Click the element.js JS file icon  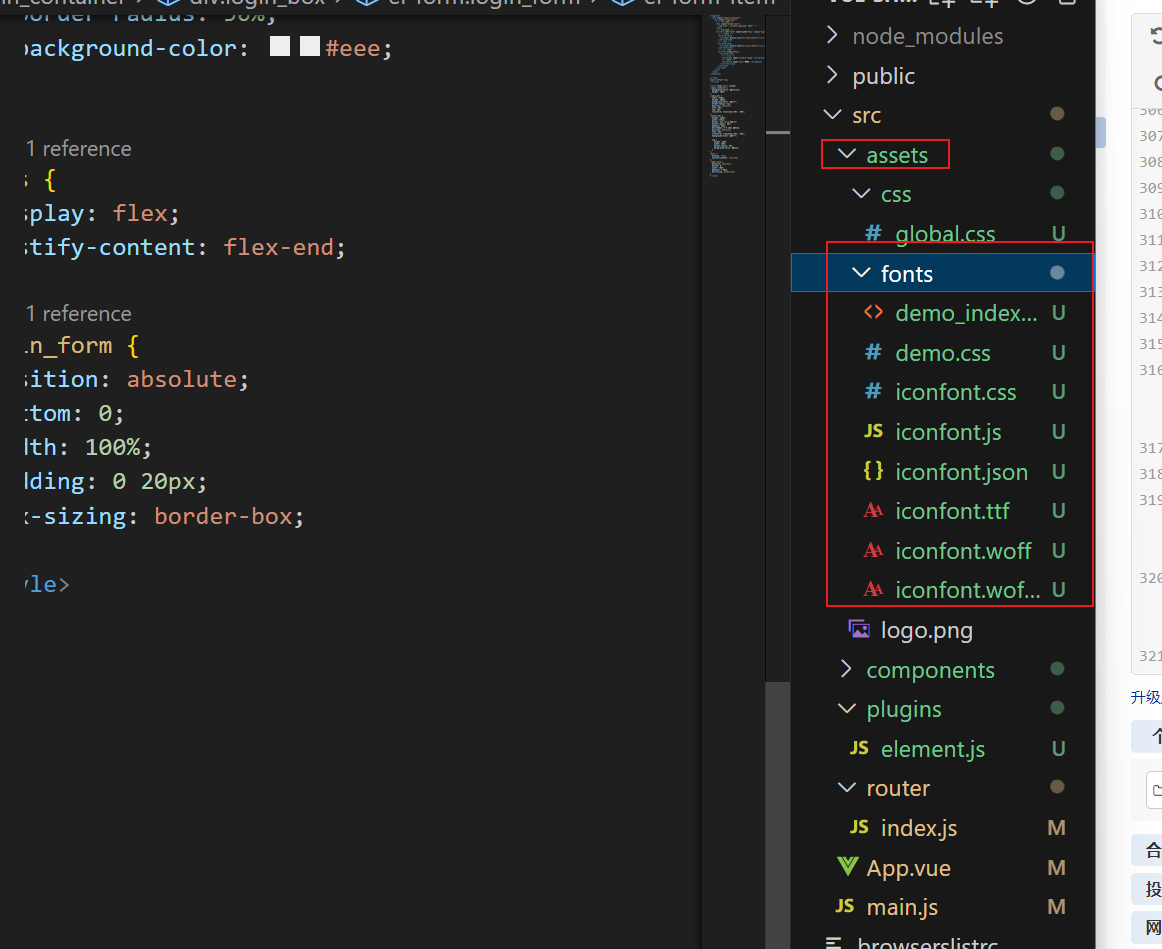click(x=859, y=748)
